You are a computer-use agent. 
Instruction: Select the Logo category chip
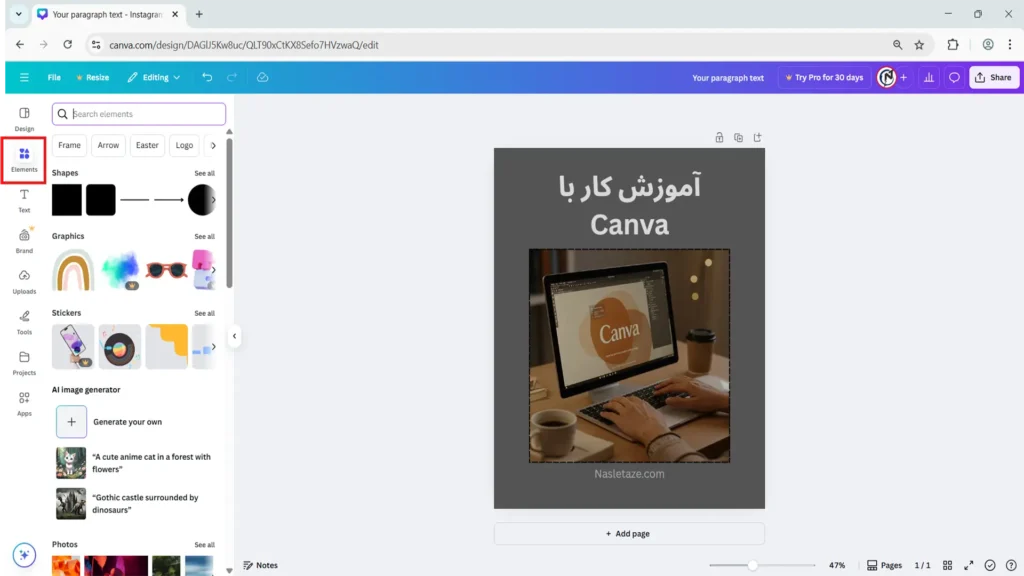tap(184, 145)
